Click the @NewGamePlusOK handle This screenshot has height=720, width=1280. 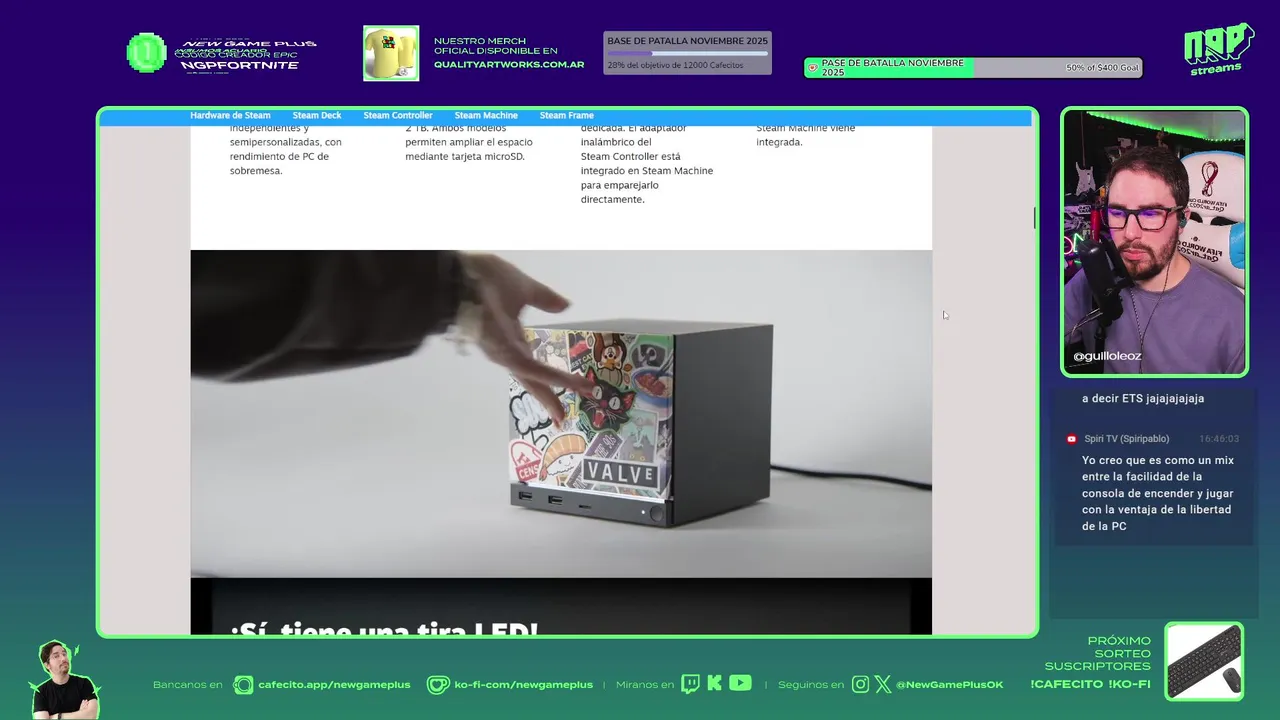point(949,685)
